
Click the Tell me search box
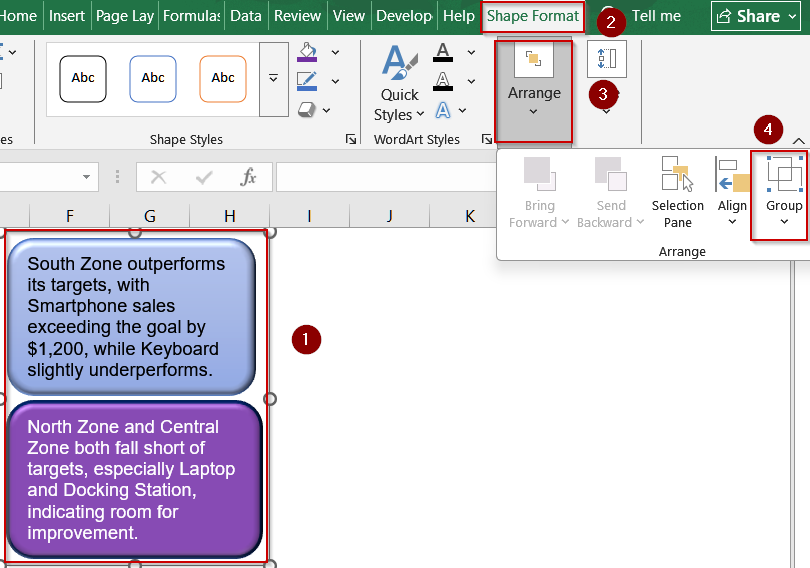click(656, 16)
